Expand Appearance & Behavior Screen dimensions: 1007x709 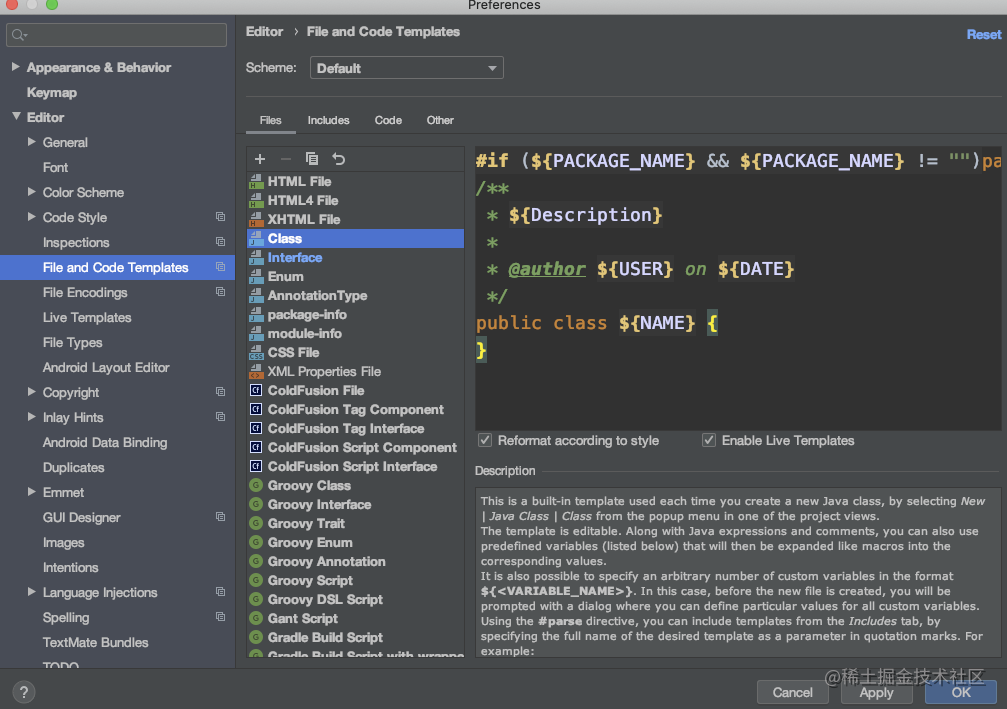[15, 67]
